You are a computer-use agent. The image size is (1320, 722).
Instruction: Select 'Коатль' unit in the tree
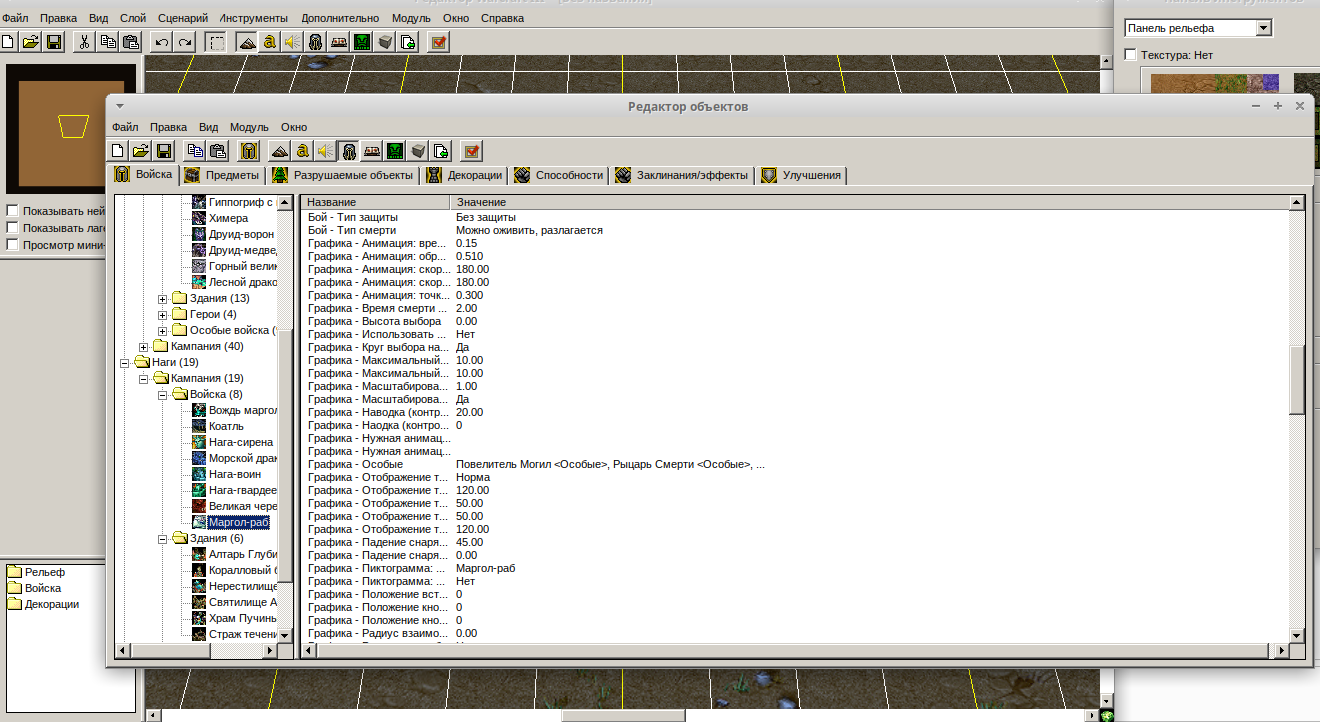[226, 427]
